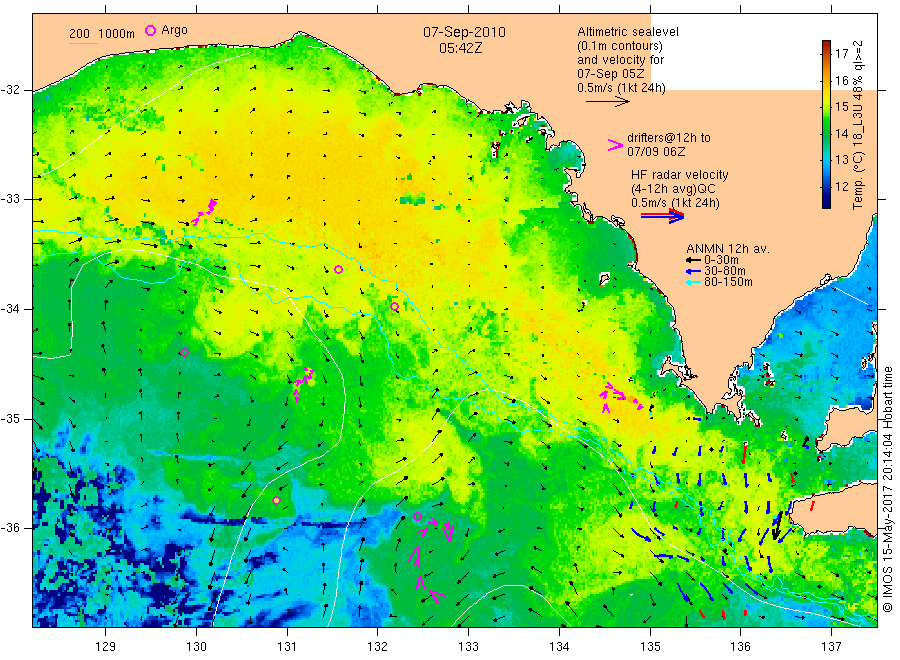The height and width of the screenshot is (660, 900).
Task: Select Argo float marker near 131.6E, 33.6S
Action: tap(339, 269)
